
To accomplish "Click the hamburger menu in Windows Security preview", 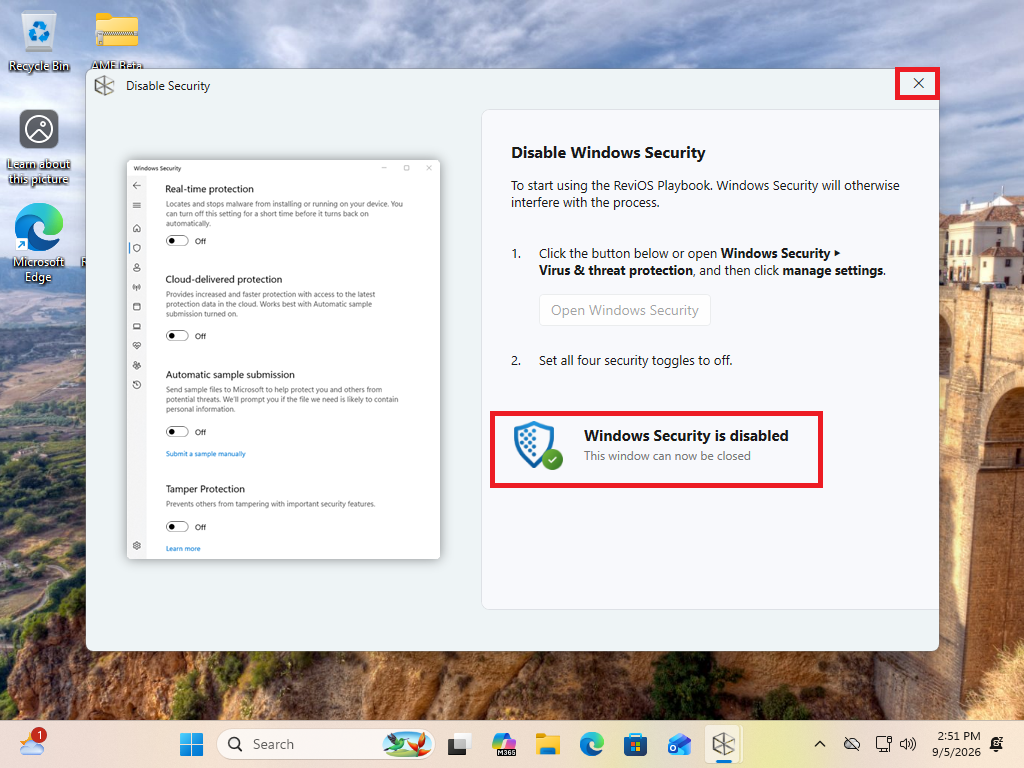I will [x=136, y=206].
